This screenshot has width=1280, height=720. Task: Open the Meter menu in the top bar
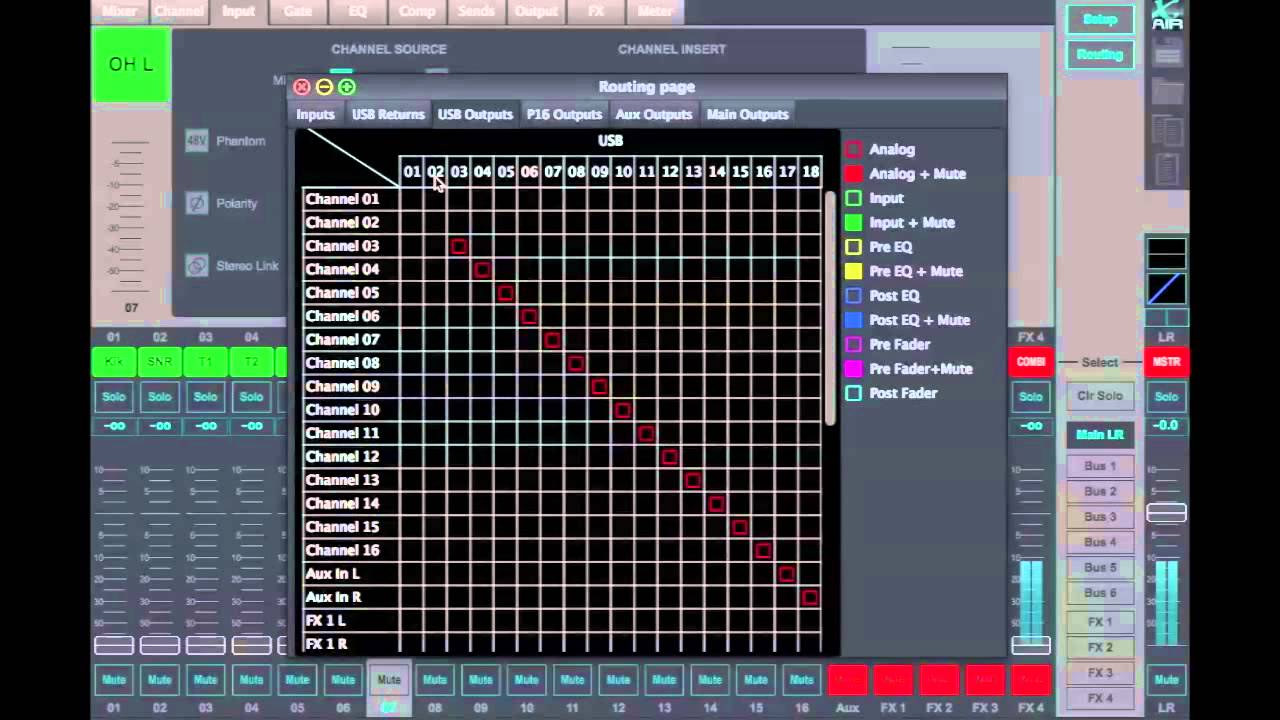coord(654,11)
